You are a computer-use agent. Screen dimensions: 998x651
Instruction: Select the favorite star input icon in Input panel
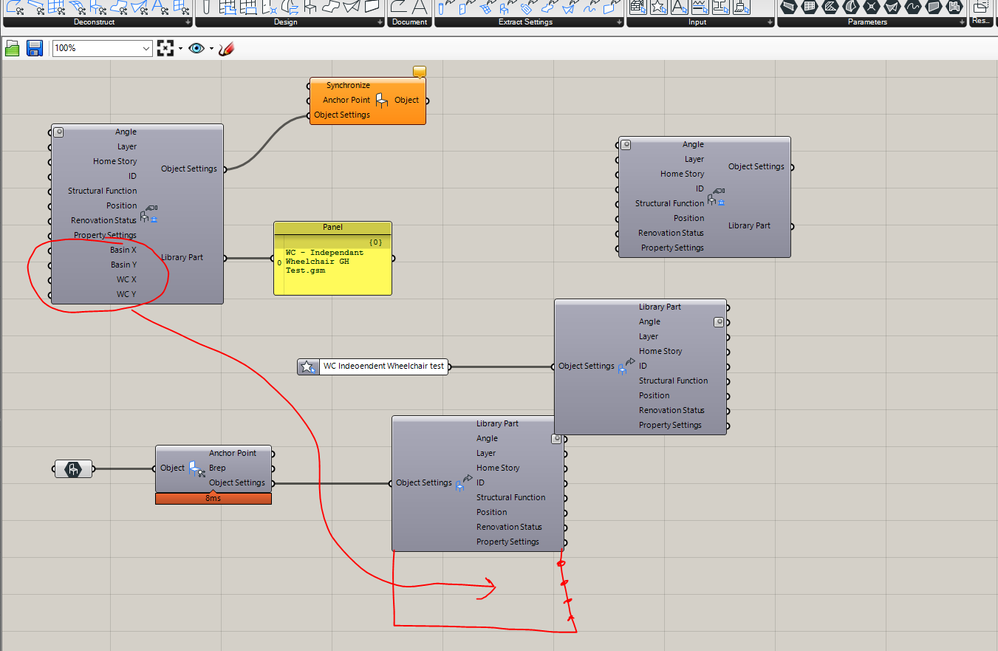[x=659, y=6]
